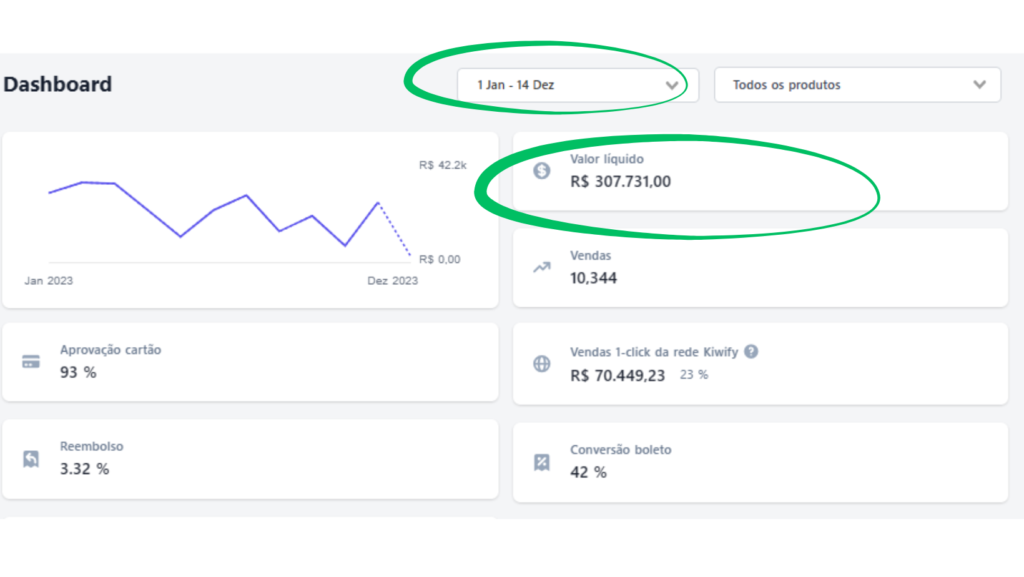The height and width of the screenshot is (577, 1024).
Task: Click the 3.32 % refund rate value
Action: [84, 469]
